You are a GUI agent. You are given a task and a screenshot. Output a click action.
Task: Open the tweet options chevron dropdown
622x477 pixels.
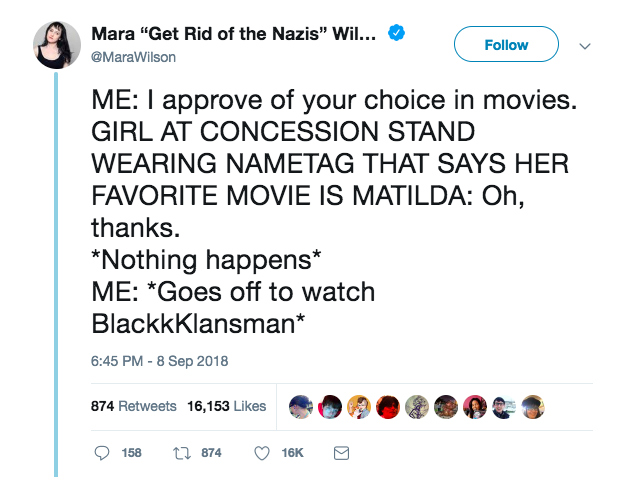tap(585, 46)
